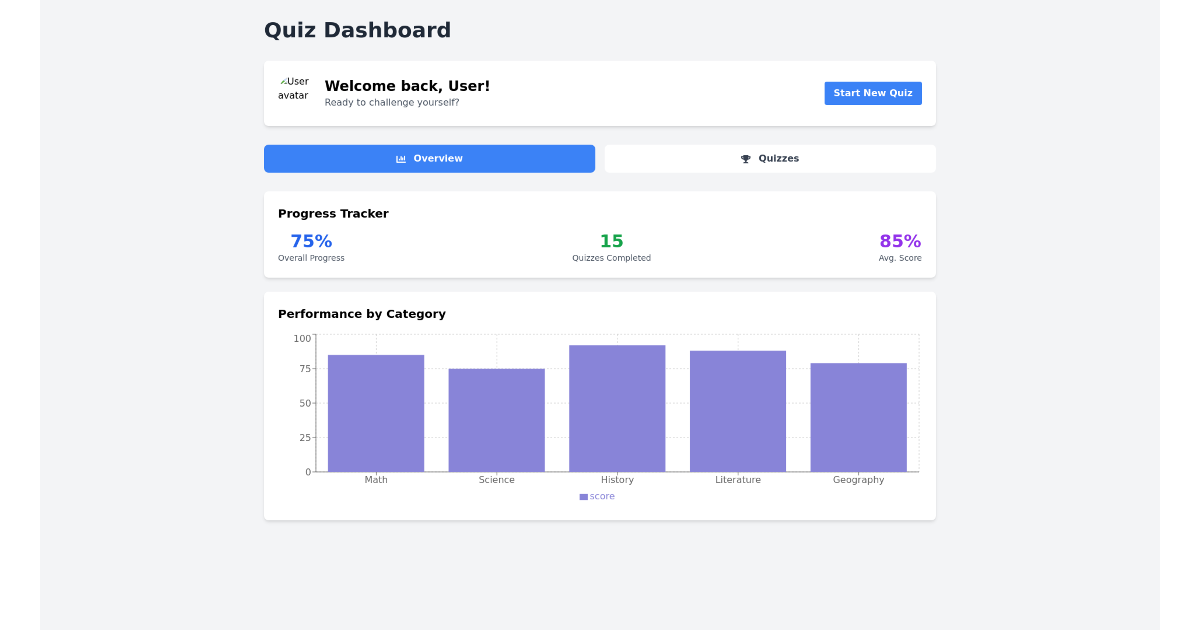Click the Science bar in the chart
1200x630 pixels.
(497, 420)
